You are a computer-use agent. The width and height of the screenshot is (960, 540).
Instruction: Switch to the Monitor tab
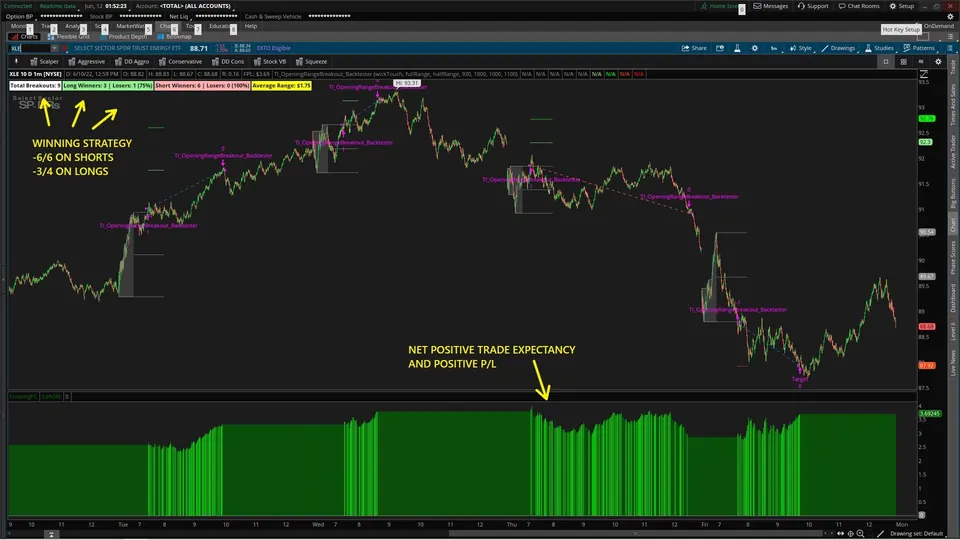18,26
